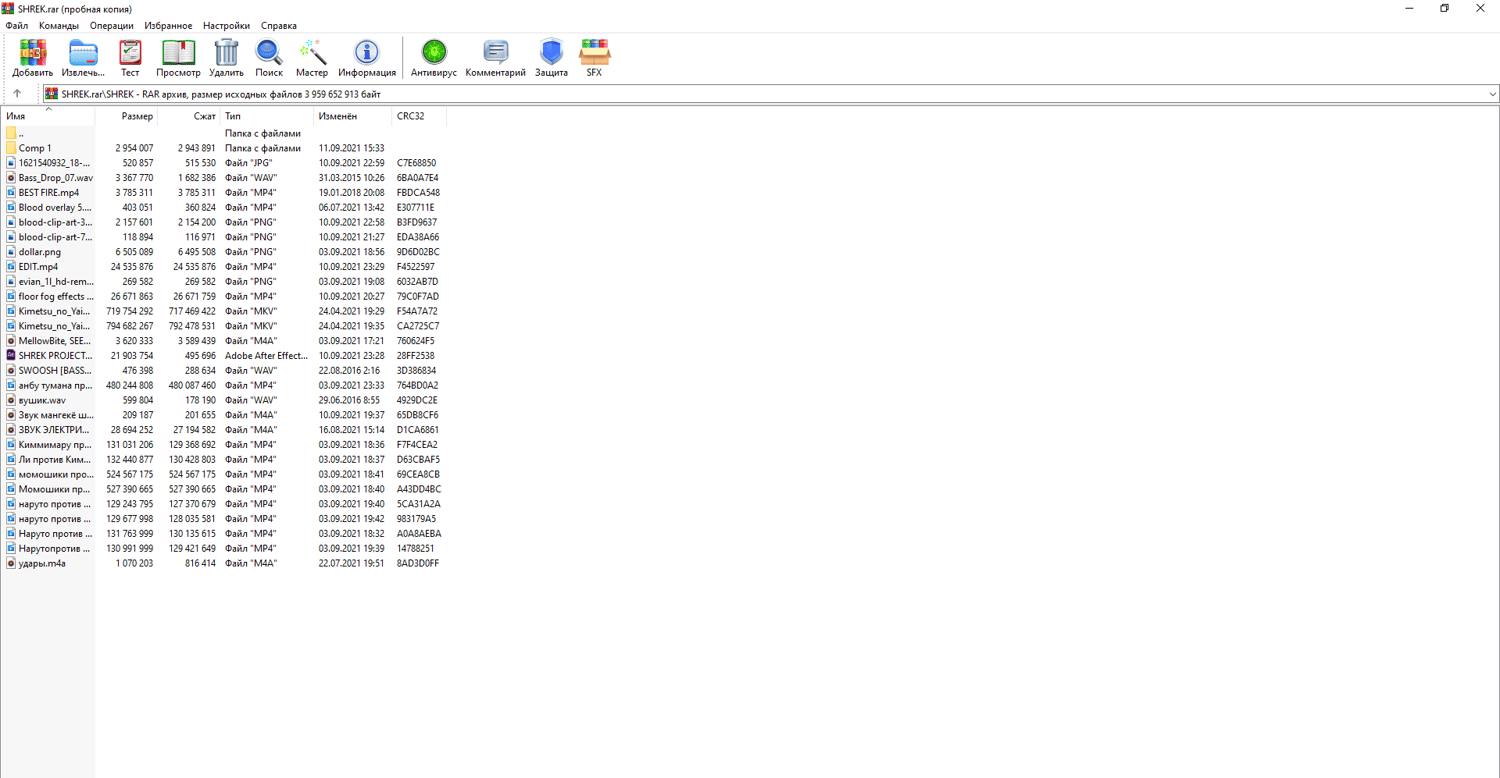Click CRC32 value A43DD4BC
The width and height of the screenshot is (1500, 778).
[x=418, y=489]
